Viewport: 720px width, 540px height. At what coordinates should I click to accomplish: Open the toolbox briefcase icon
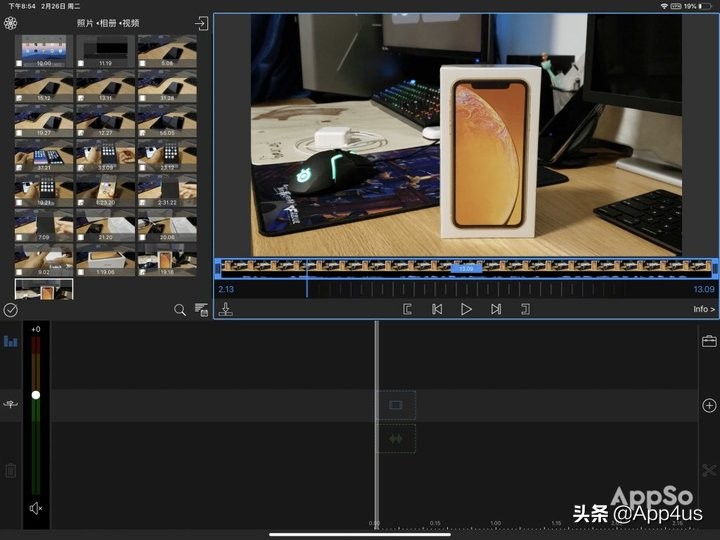(x=709, y=341)
